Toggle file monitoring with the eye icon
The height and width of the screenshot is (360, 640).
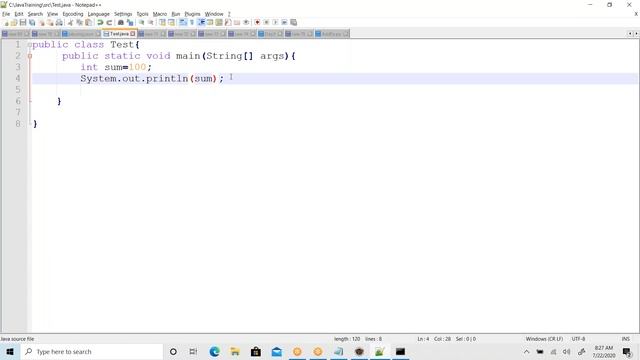(246, 22)
